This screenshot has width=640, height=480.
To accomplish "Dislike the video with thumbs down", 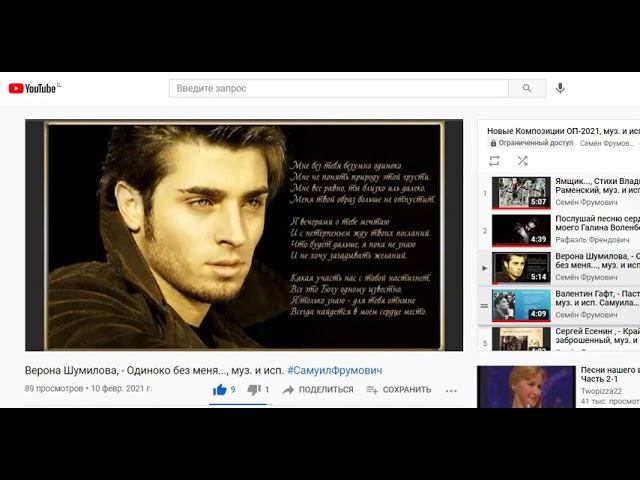I will (x=254, y=390).
